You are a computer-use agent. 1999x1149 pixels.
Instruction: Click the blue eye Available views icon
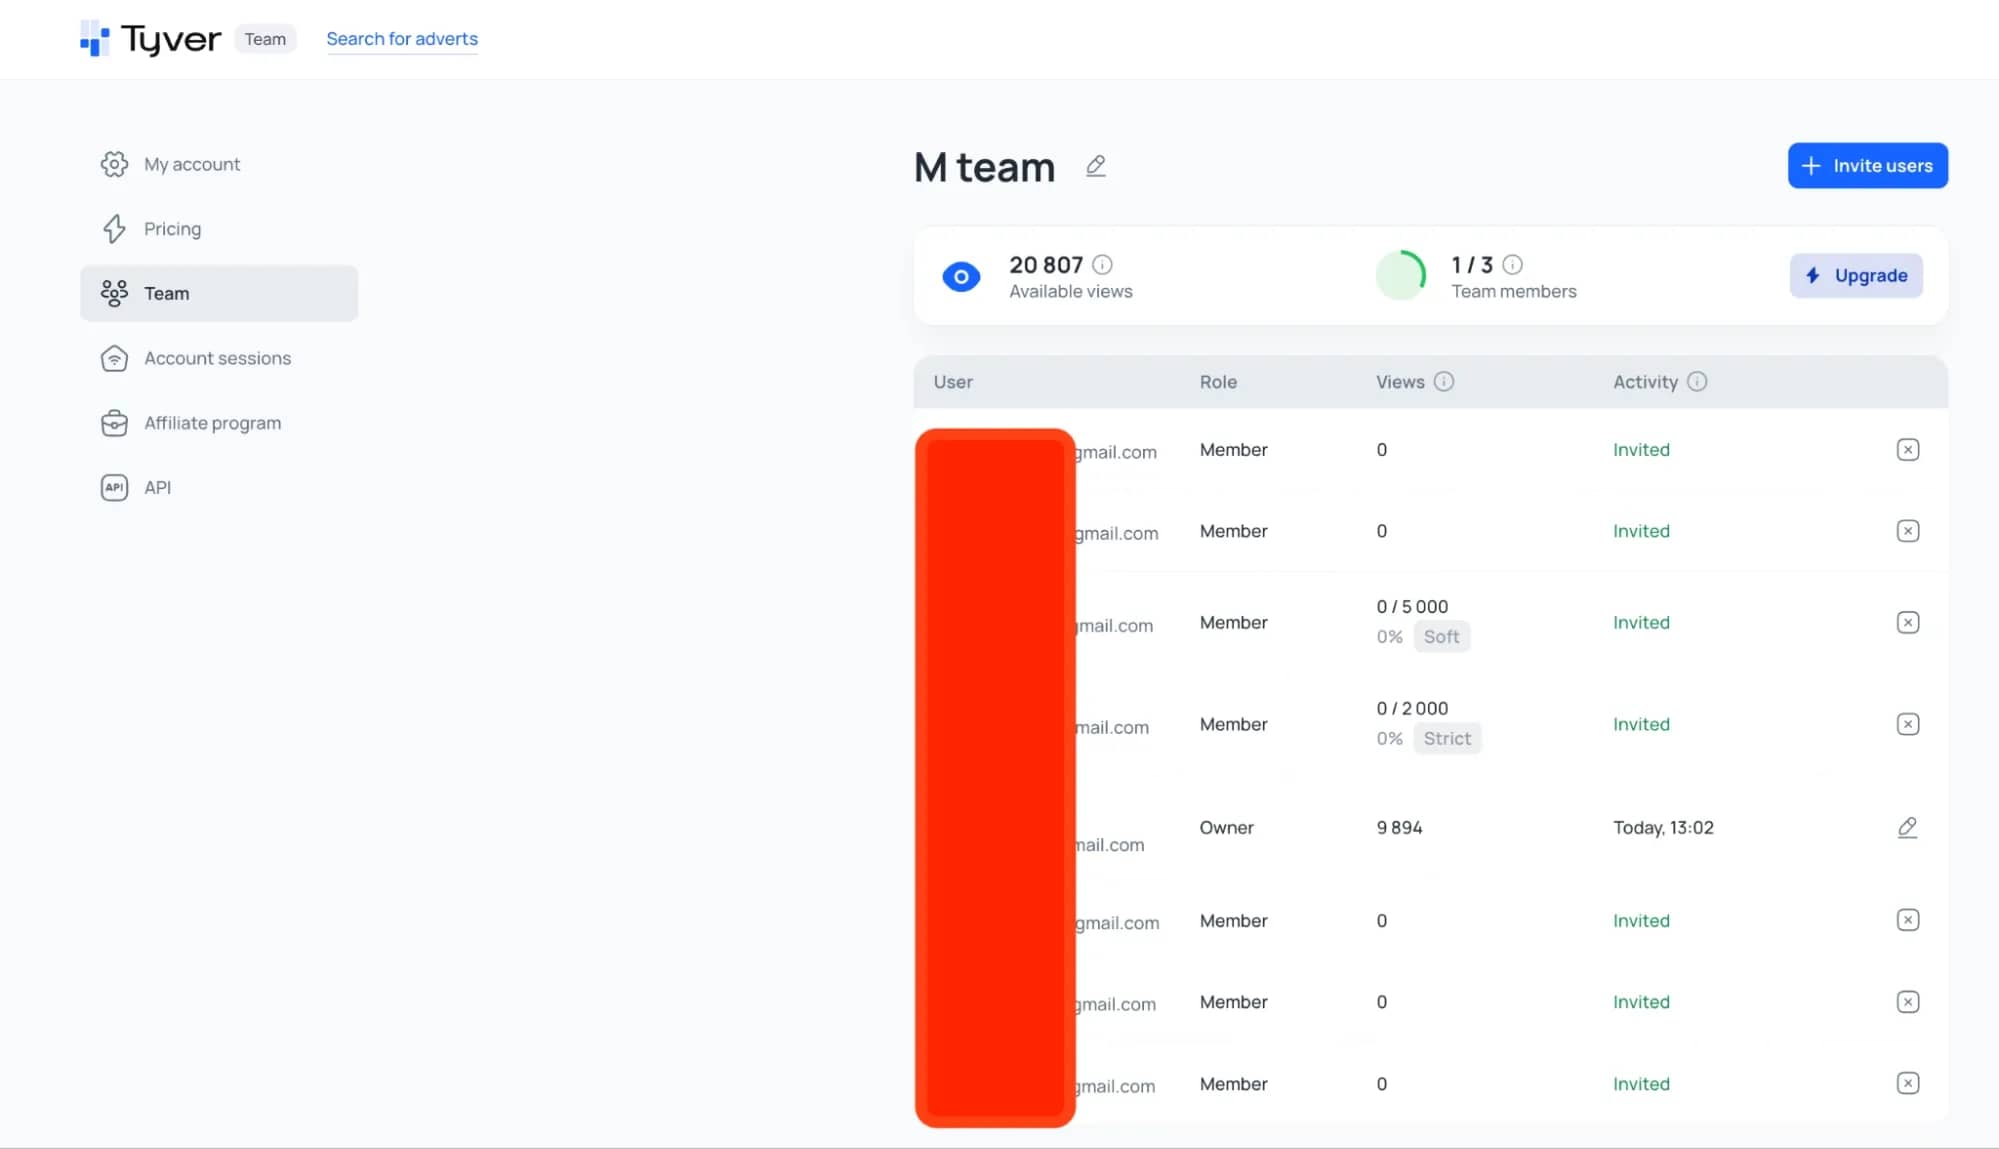[961, 276]
